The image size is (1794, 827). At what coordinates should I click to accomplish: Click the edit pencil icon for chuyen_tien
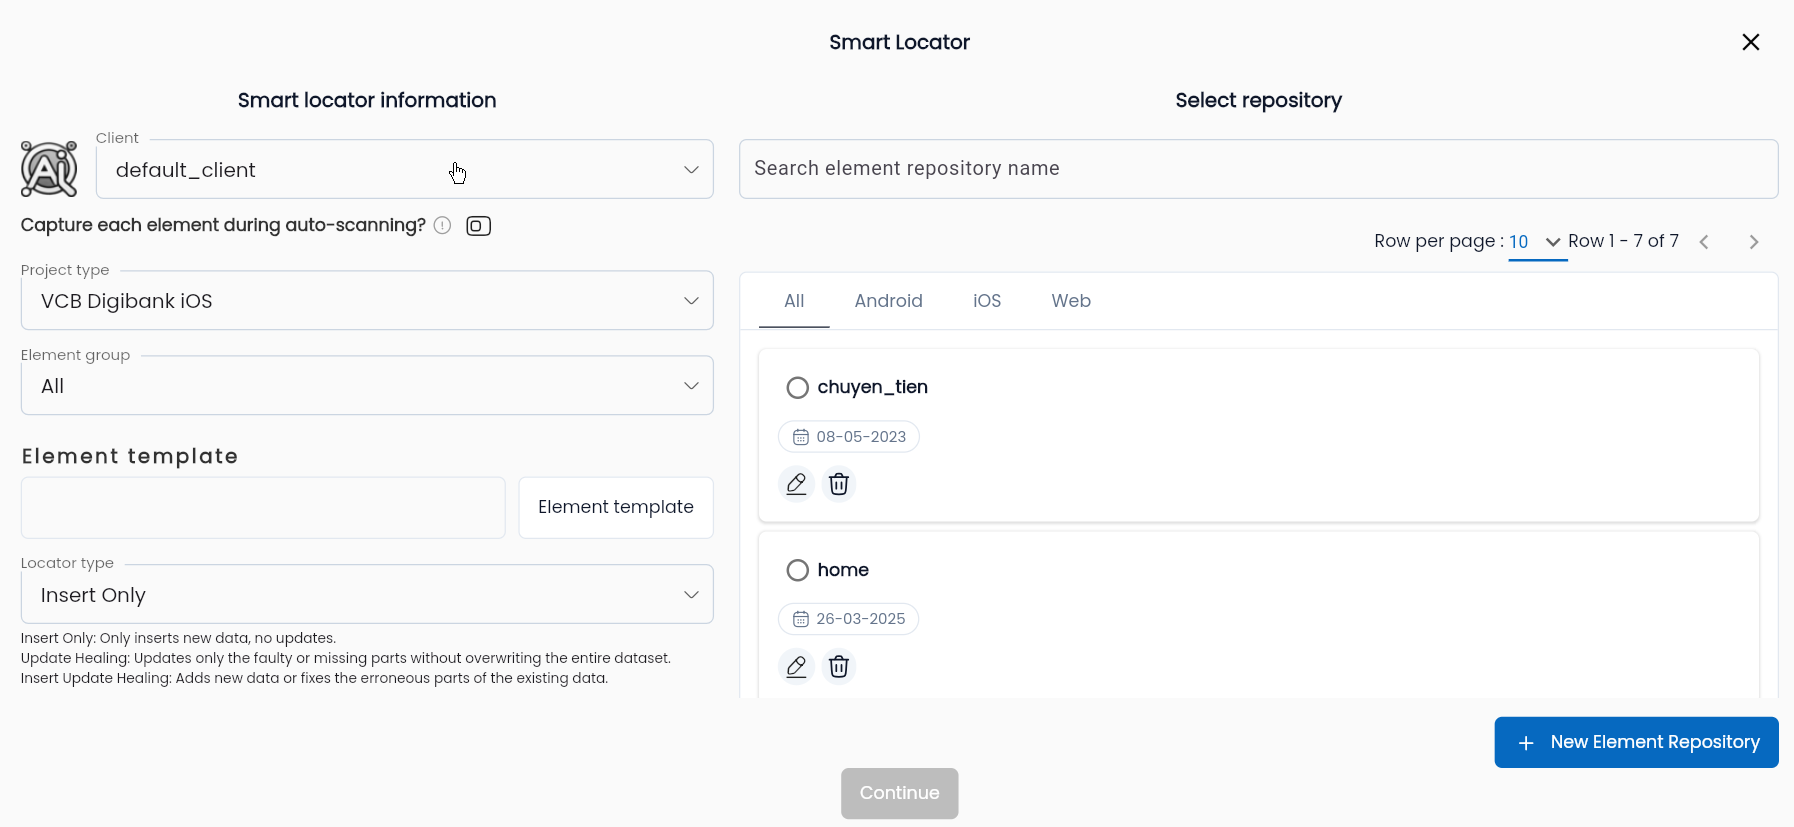coord(796,484)
